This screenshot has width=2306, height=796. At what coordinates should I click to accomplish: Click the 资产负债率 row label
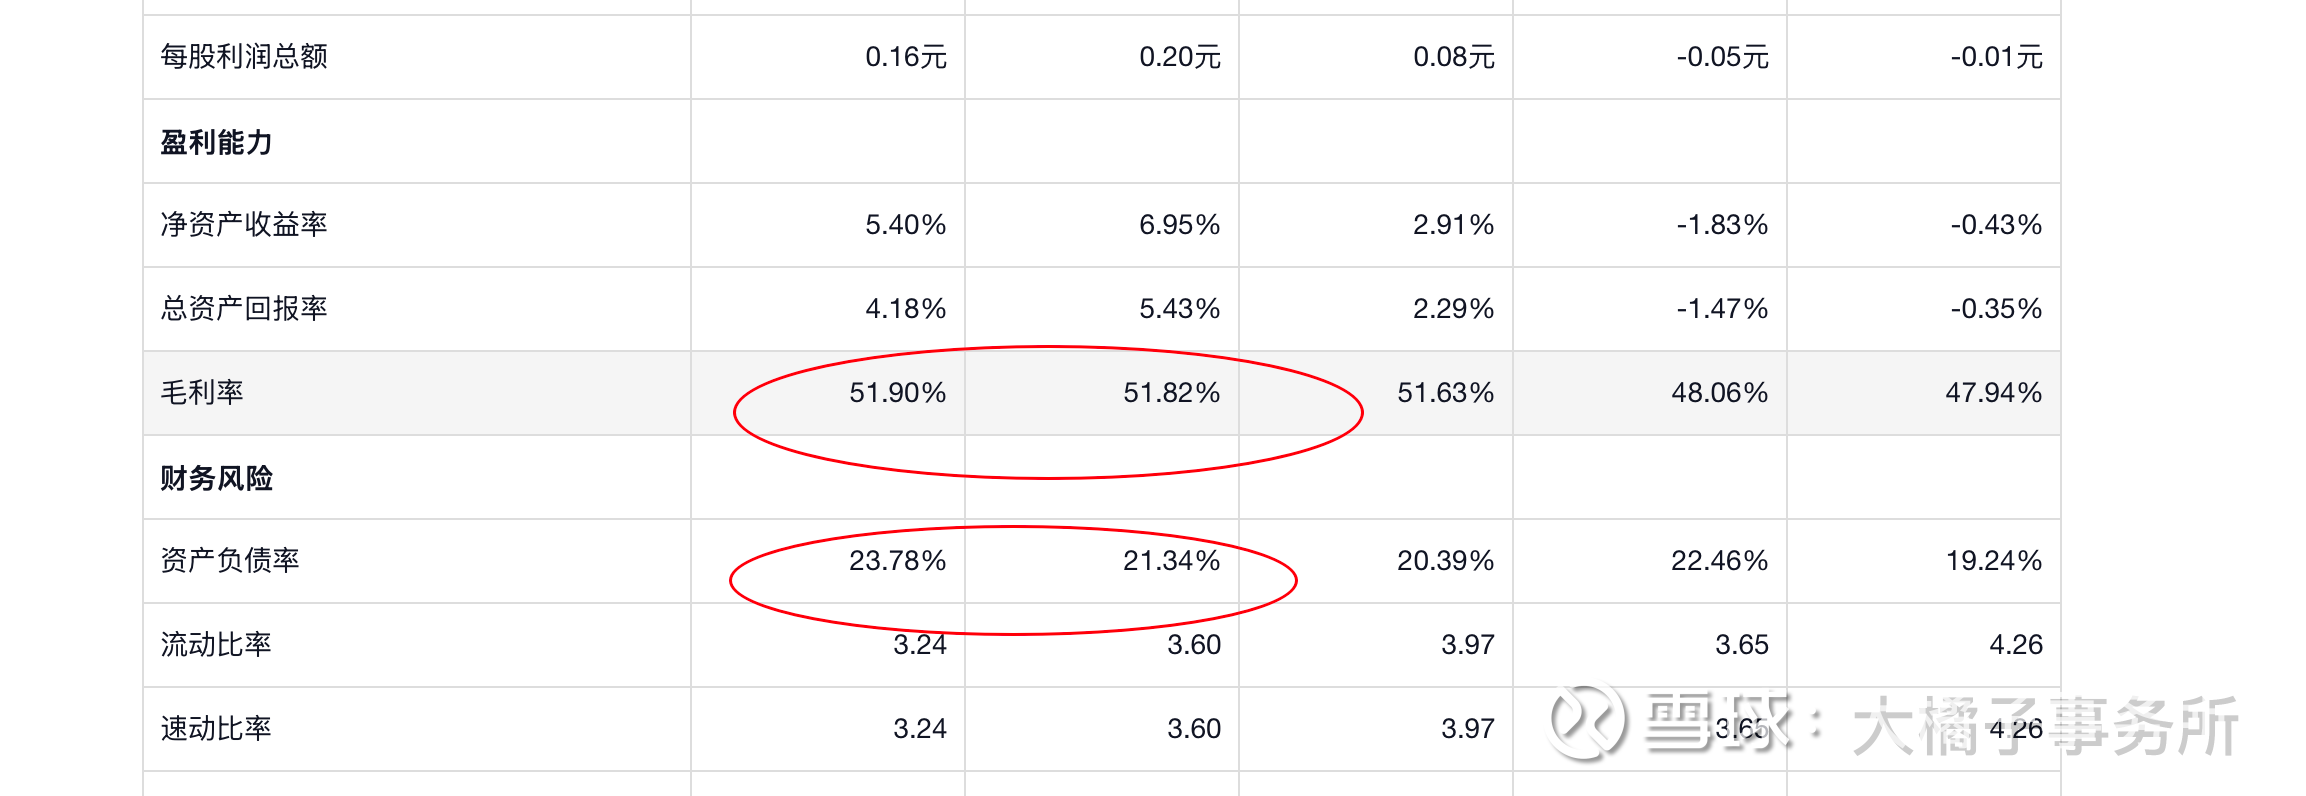(x=230, y=561)
